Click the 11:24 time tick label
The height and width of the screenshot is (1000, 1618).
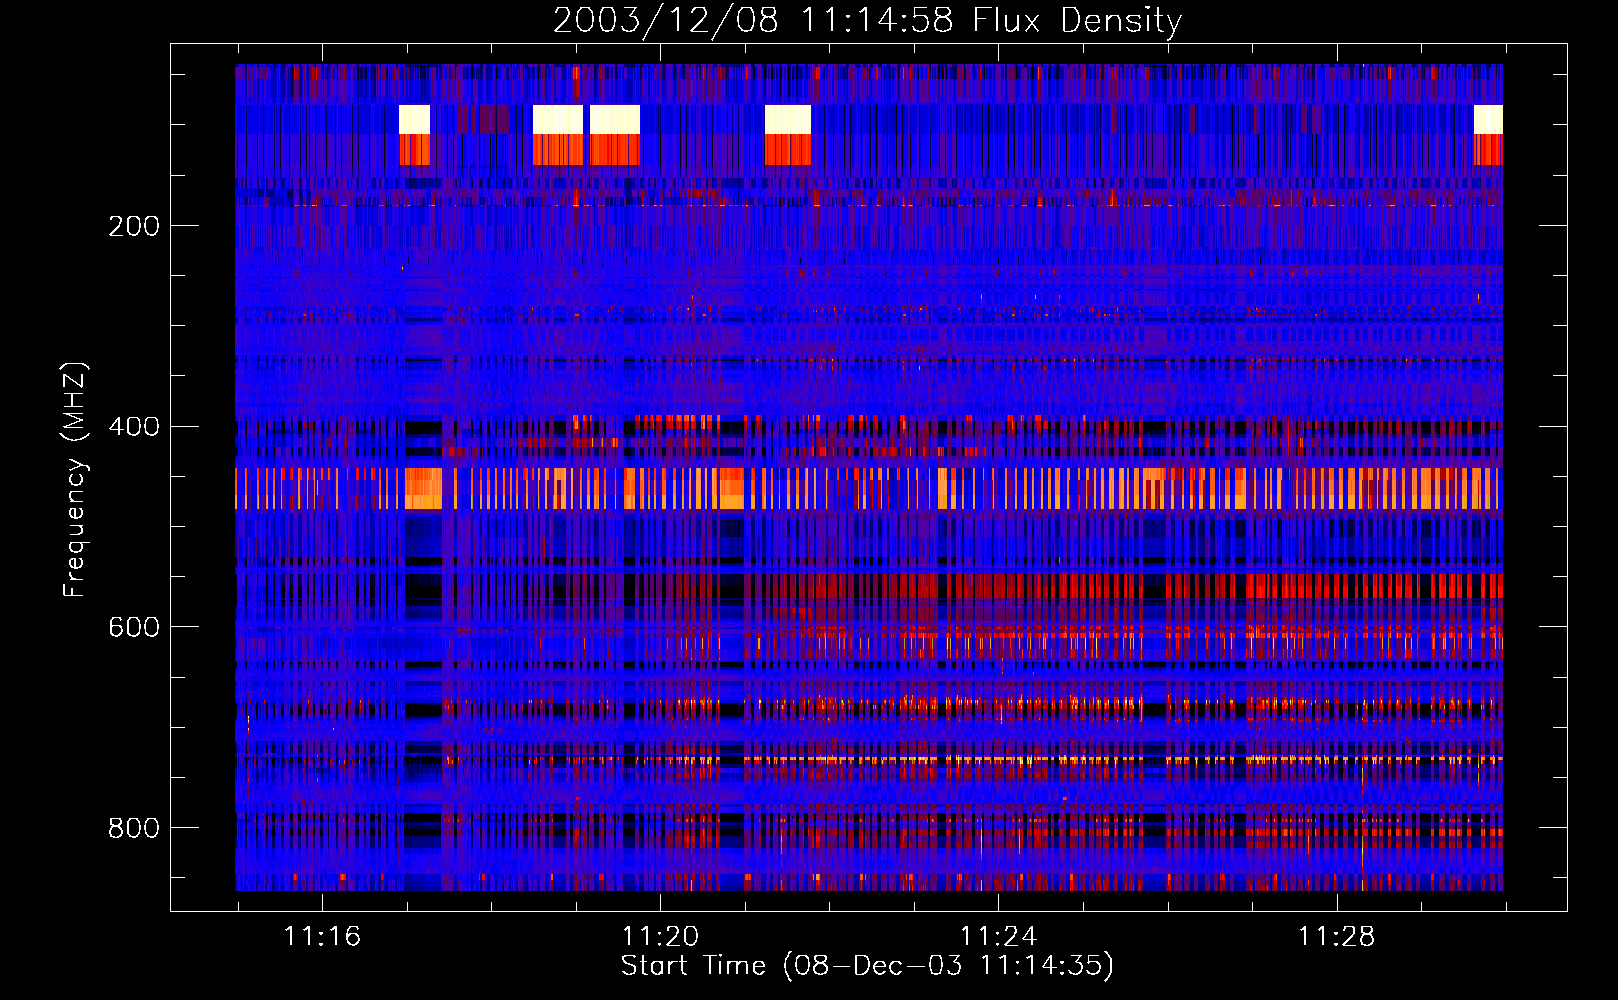click(998, 936)
